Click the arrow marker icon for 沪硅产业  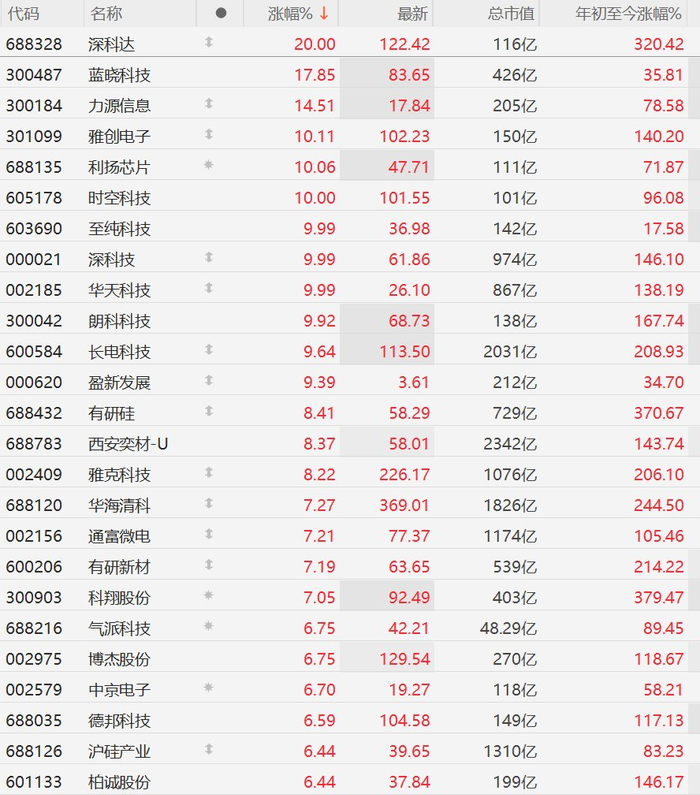click(208, 749)
